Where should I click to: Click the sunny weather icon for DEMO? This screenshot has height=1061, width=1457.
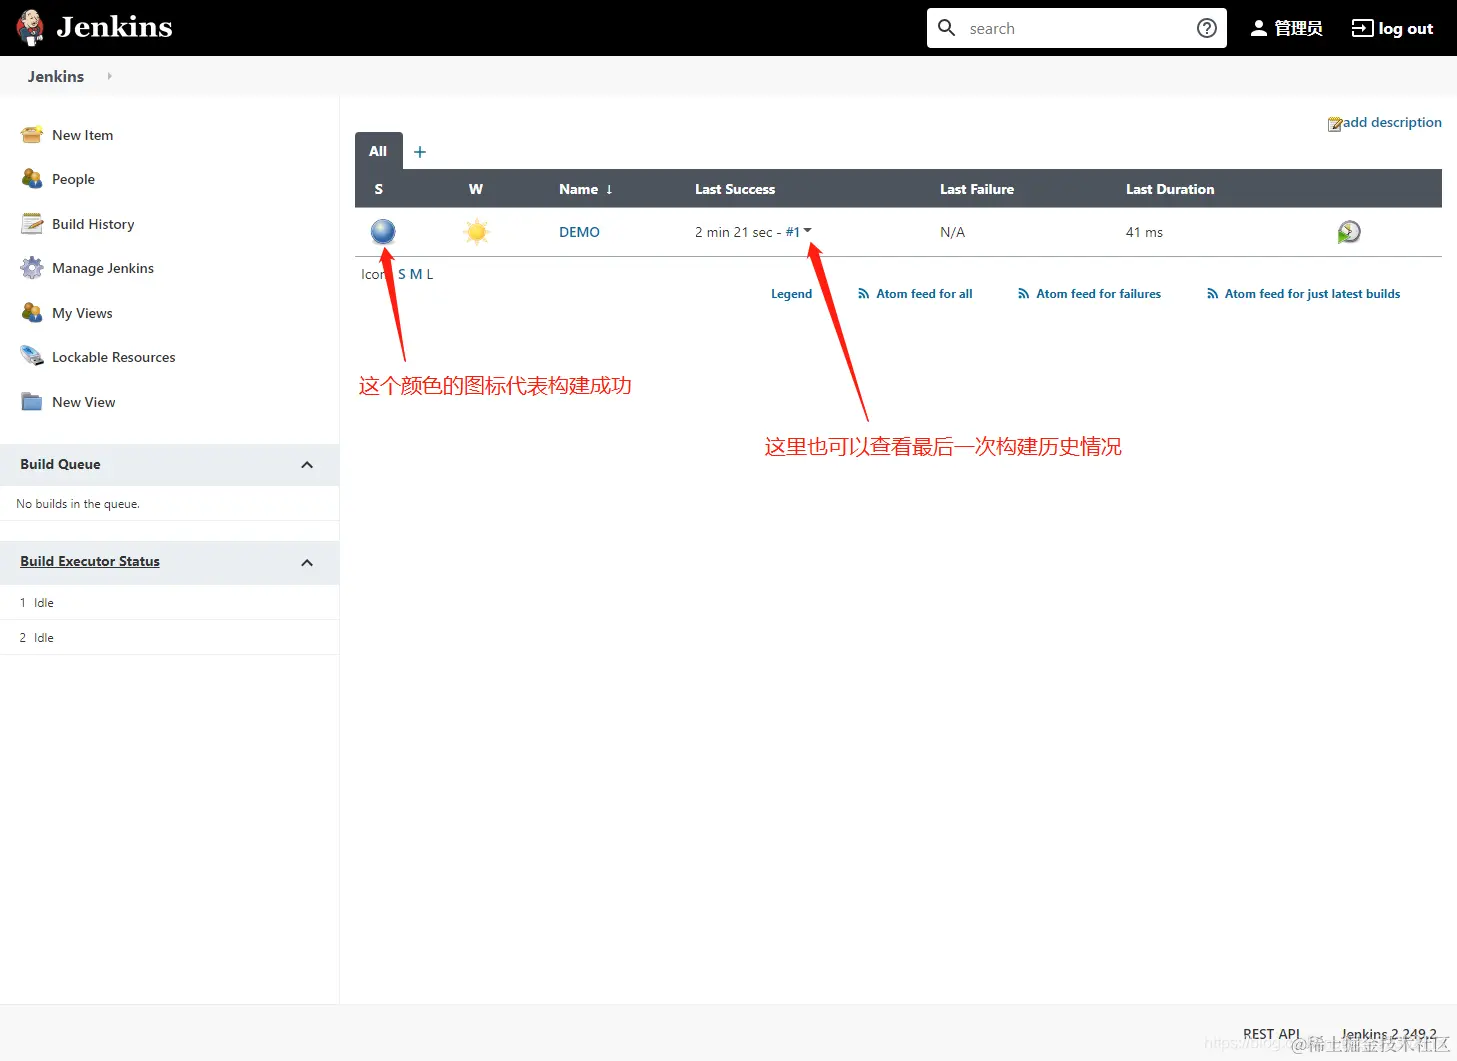tap(476, 232)
